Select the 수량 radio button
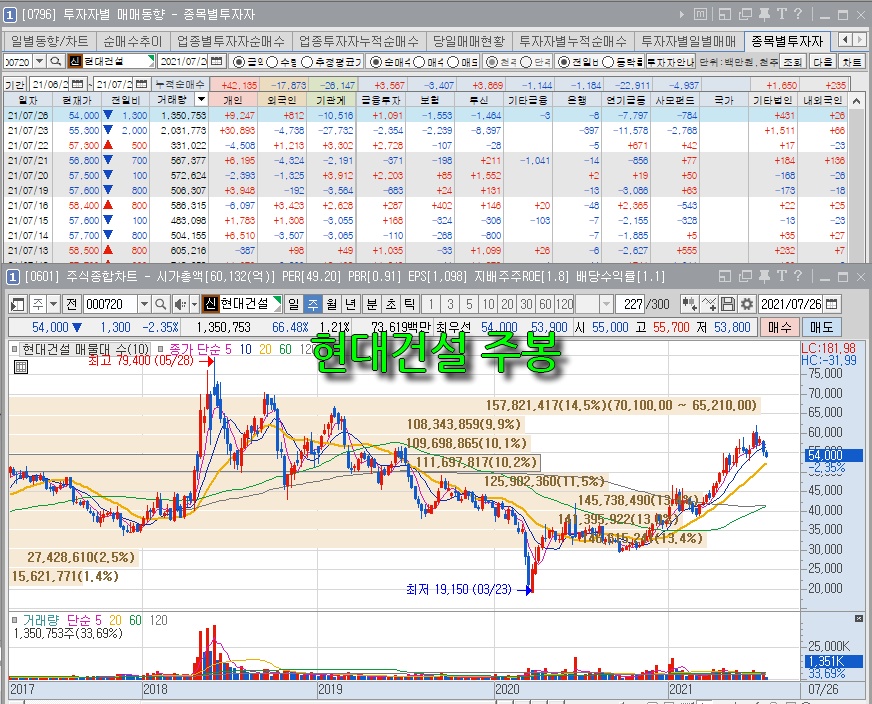The image size is (872, 704). 272,62
